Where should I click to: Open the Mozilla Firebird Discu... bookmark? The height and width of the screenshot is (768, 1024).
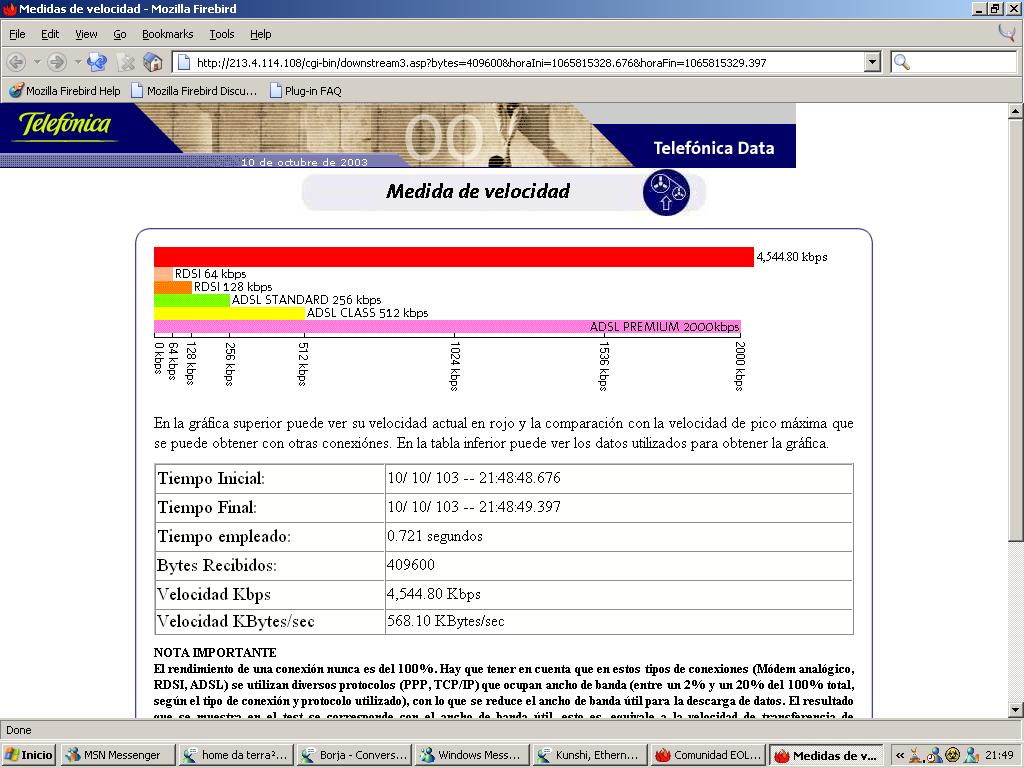(x=194, y=91)
